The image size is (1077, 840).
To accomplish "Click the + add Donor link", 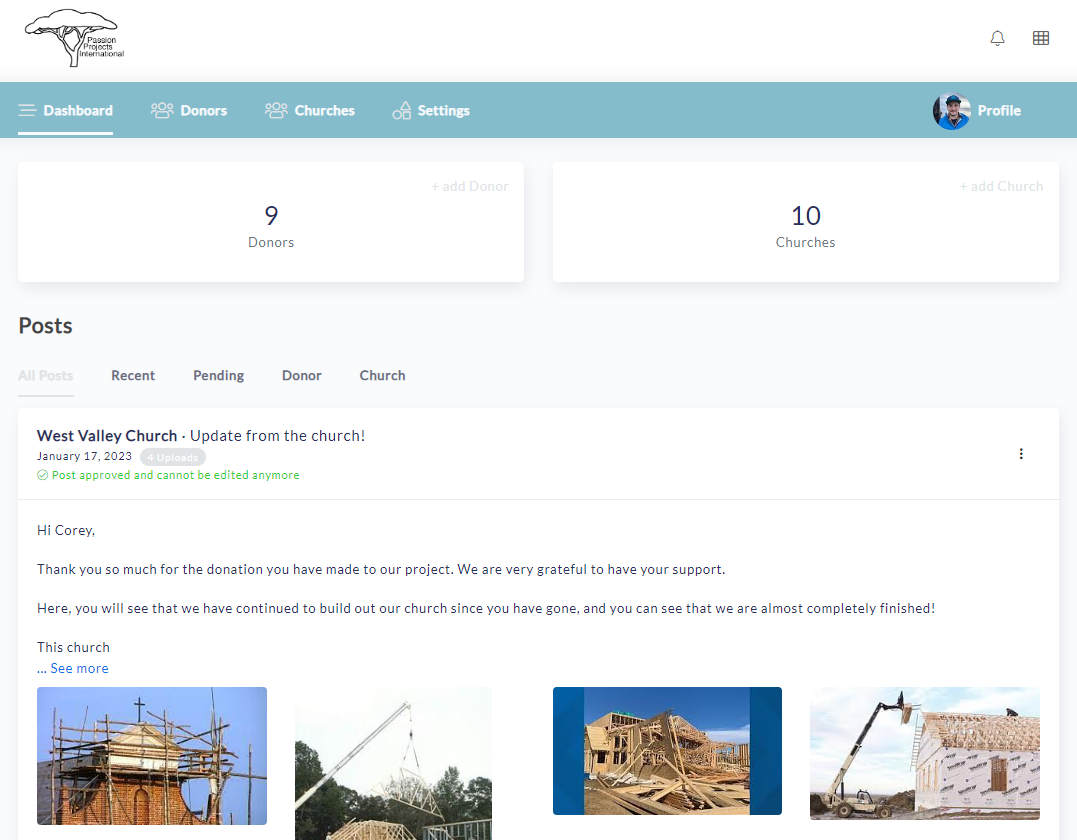I will 469,186.
